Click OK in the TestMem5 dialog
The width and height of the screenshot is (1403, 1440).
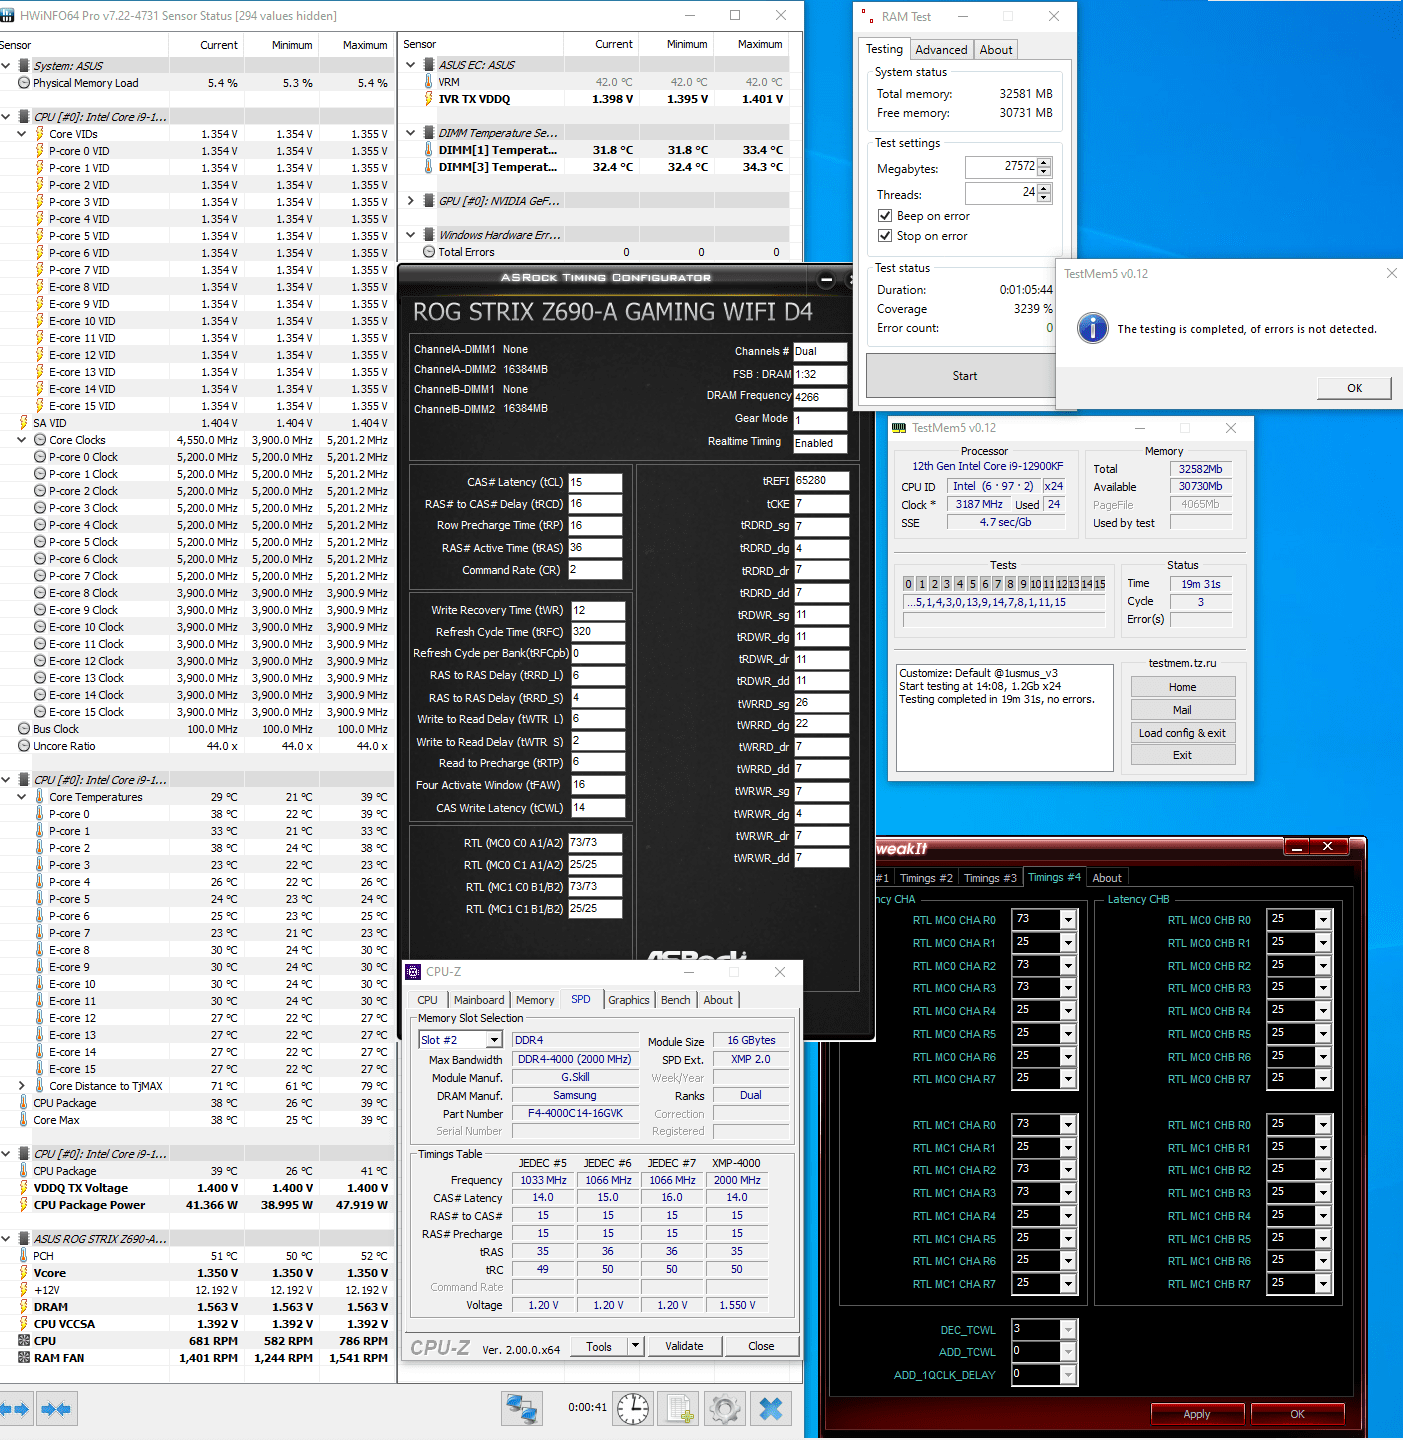coord(1354,388)
